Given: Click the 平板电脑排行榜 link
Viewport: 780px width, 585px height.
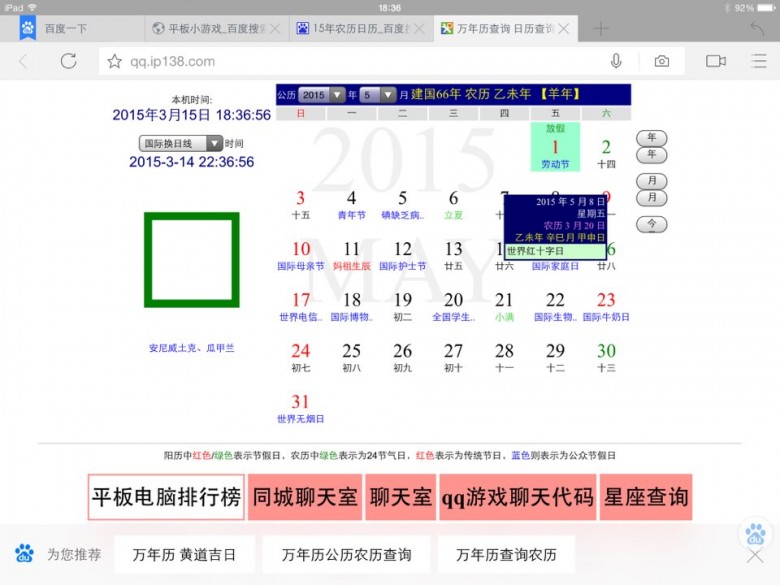Looking at the screenshot, I should coord(166,497).
